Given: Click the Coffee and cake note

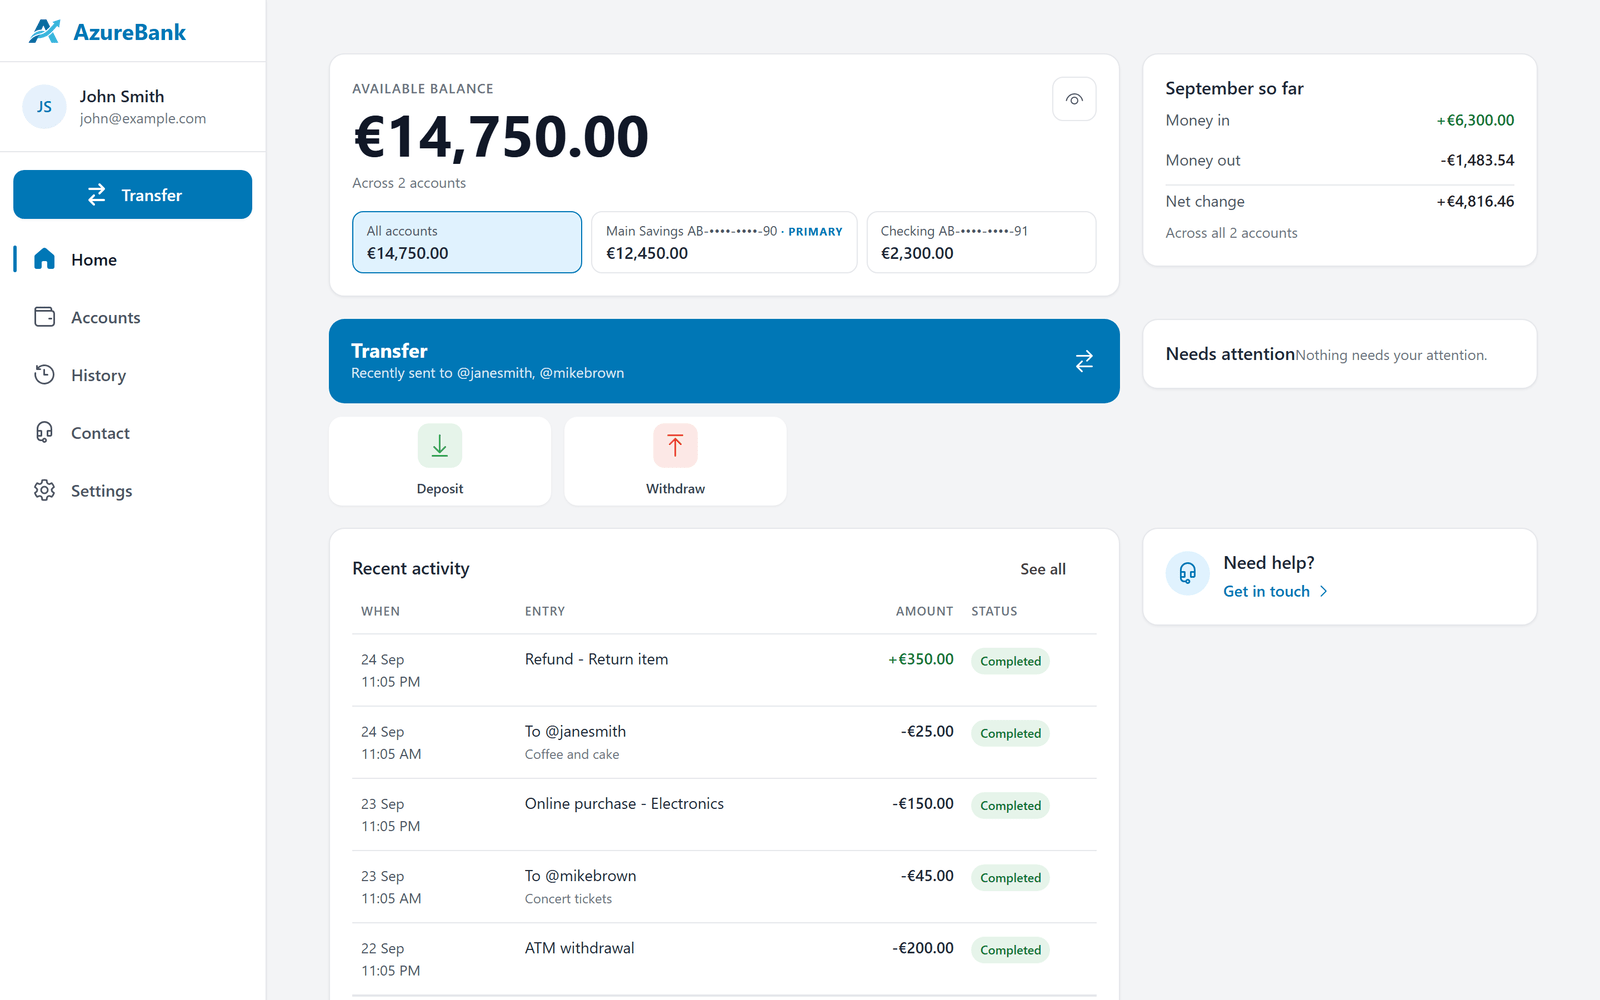Looking at the screenshot, I should pos(572,754).
